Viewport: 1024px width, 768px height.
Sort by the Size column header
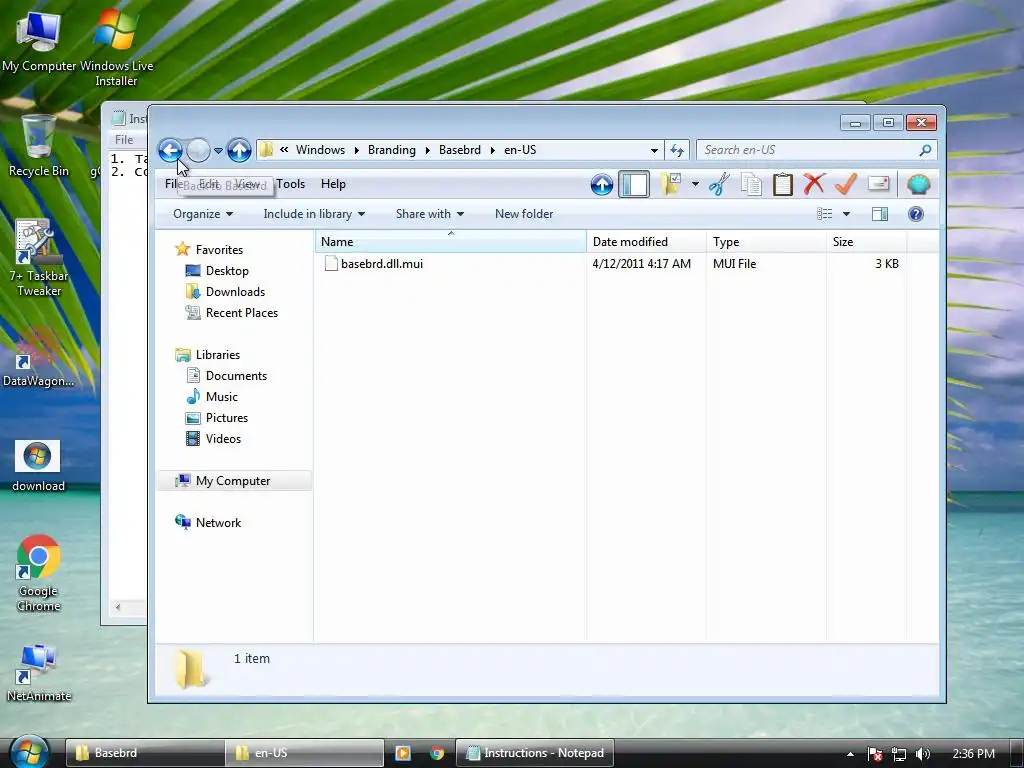(867, 242)
